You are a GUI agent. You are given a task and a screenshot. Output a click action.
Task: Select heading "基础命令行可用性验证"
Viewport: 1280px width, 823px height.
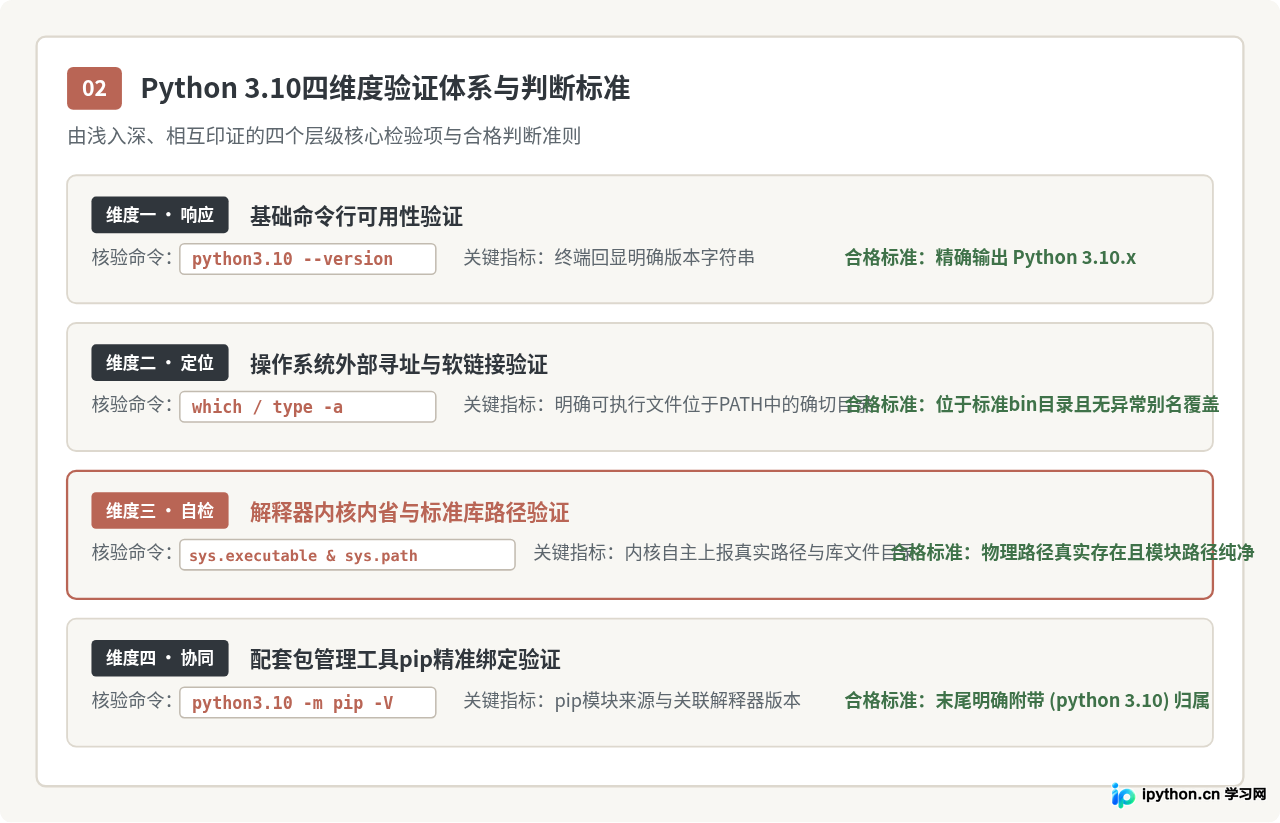click(x=356, y=216)
